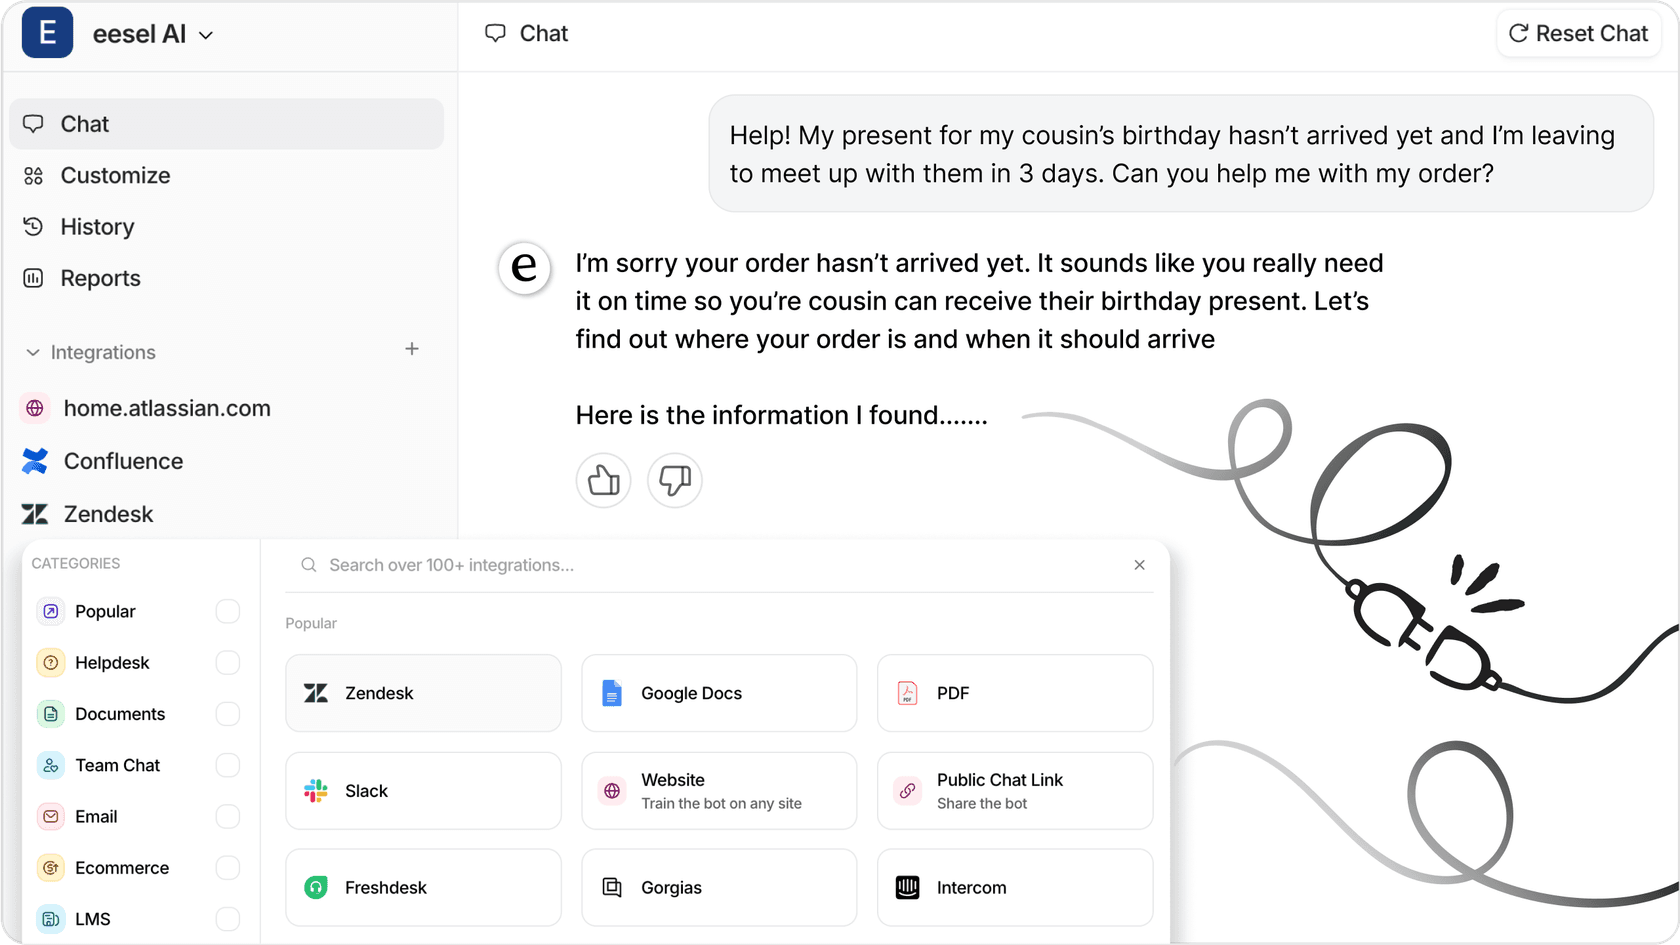Click the 'Popular' section heading in results
Screen dimensions: 1680x945
(x=311, y=623)
